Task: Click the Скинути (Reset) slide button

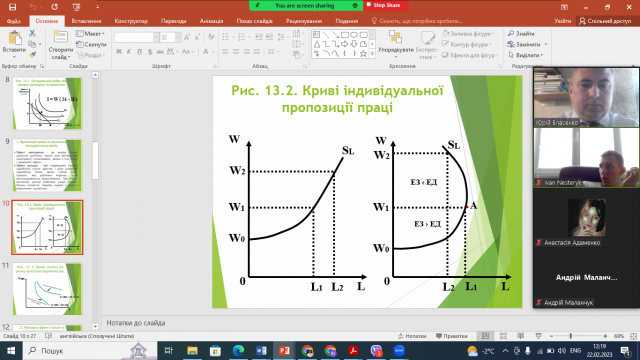Action: pos(91,44)
